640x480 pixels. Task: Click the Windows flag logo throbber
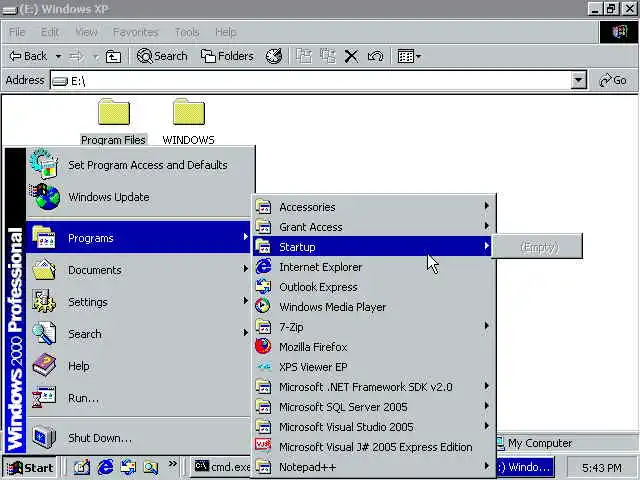(x=619, y=32)
